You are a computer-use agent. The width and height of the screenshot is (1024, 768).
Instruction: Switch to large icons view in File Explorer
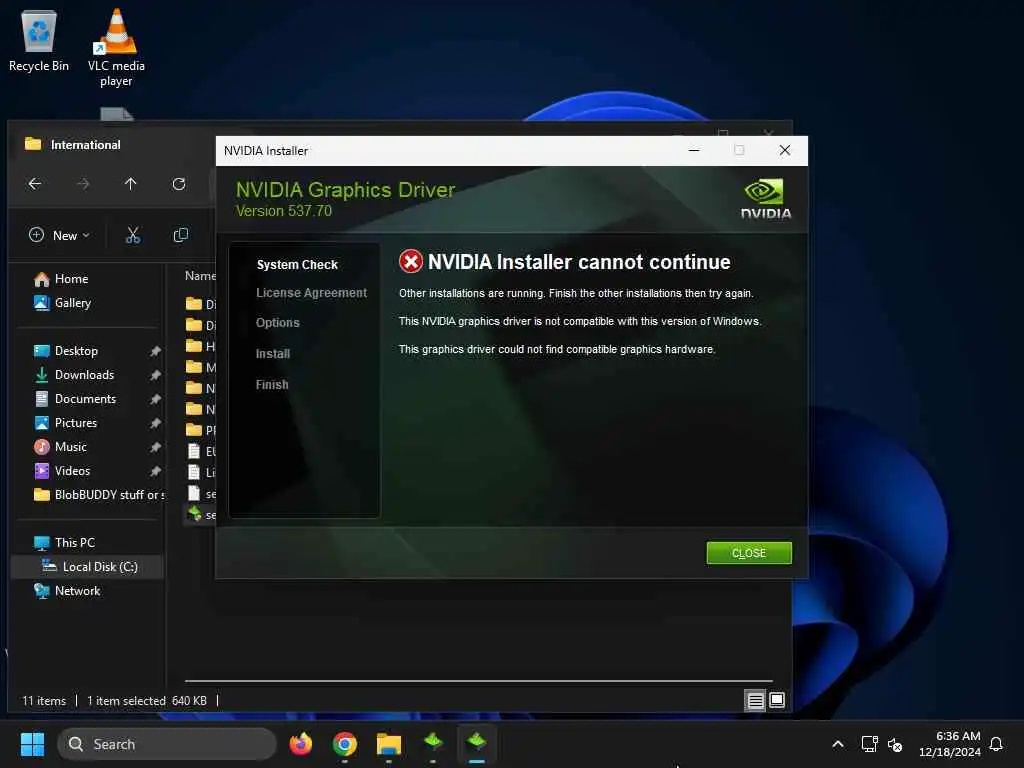pos(776,701)
